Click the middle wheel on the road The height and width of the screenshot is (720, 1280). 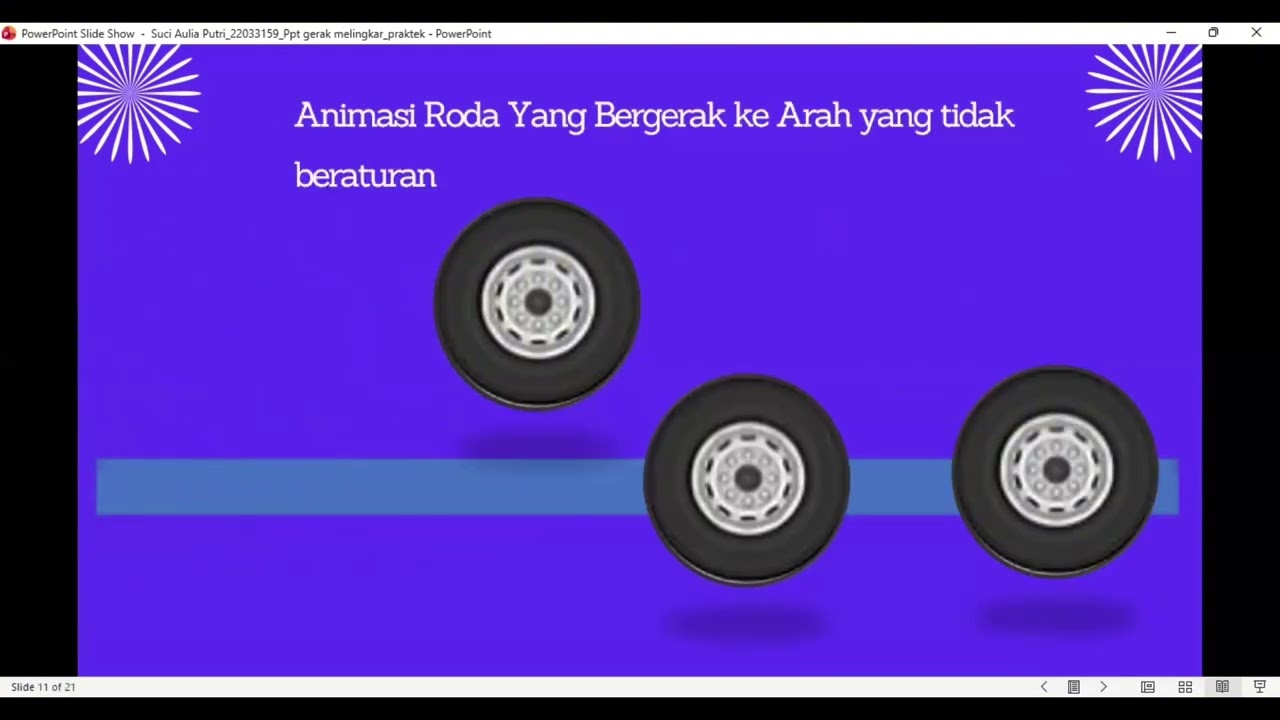(747, 479)
